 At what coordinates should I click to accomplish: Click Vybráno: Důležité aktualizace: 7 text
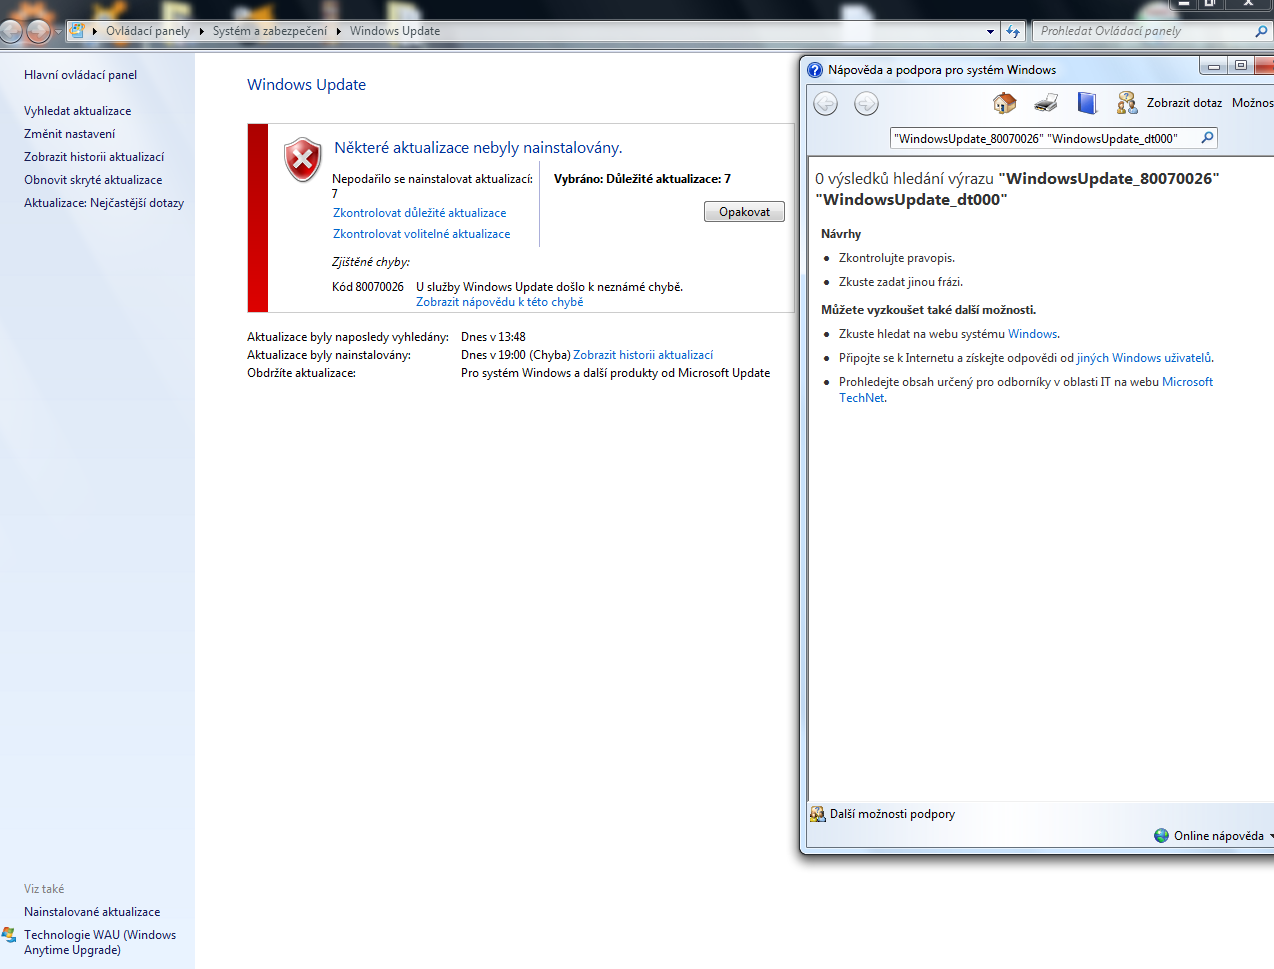[x=642, y=179]
